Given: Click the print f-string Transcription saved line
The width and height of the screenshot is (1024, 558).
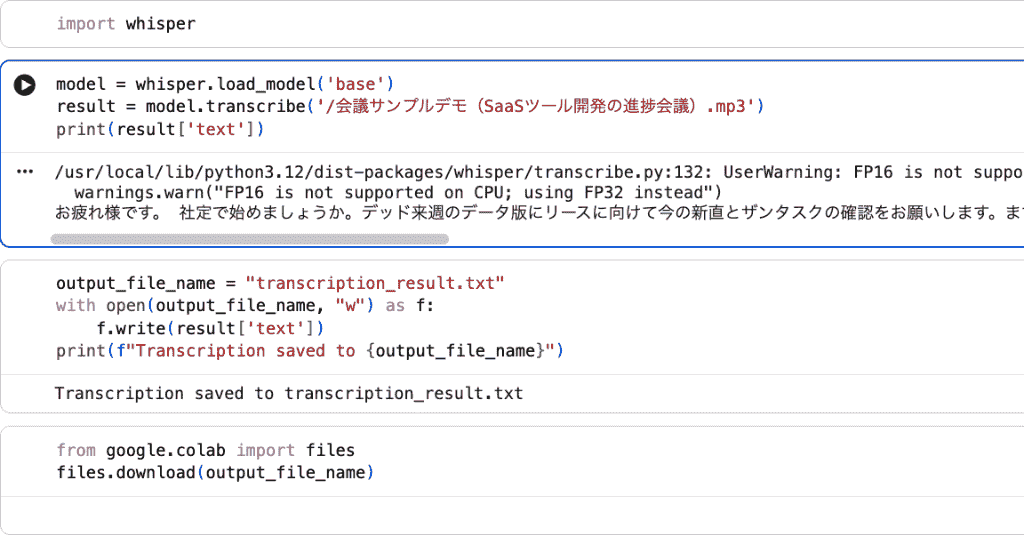Looking at the screenshot, I should click(x=310, y=351).
